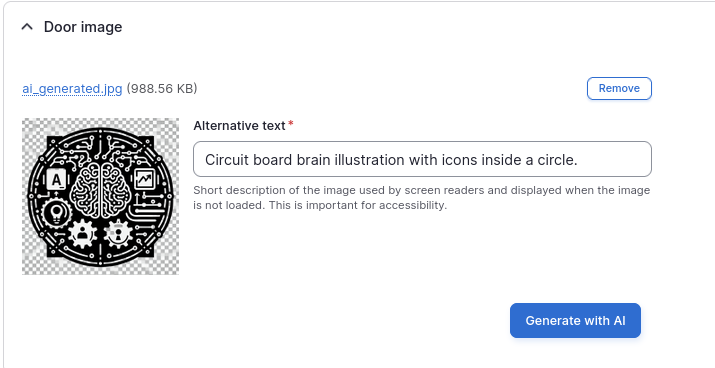Remove the uploaded door image
The image size is (715, 368).
(619, 88)
